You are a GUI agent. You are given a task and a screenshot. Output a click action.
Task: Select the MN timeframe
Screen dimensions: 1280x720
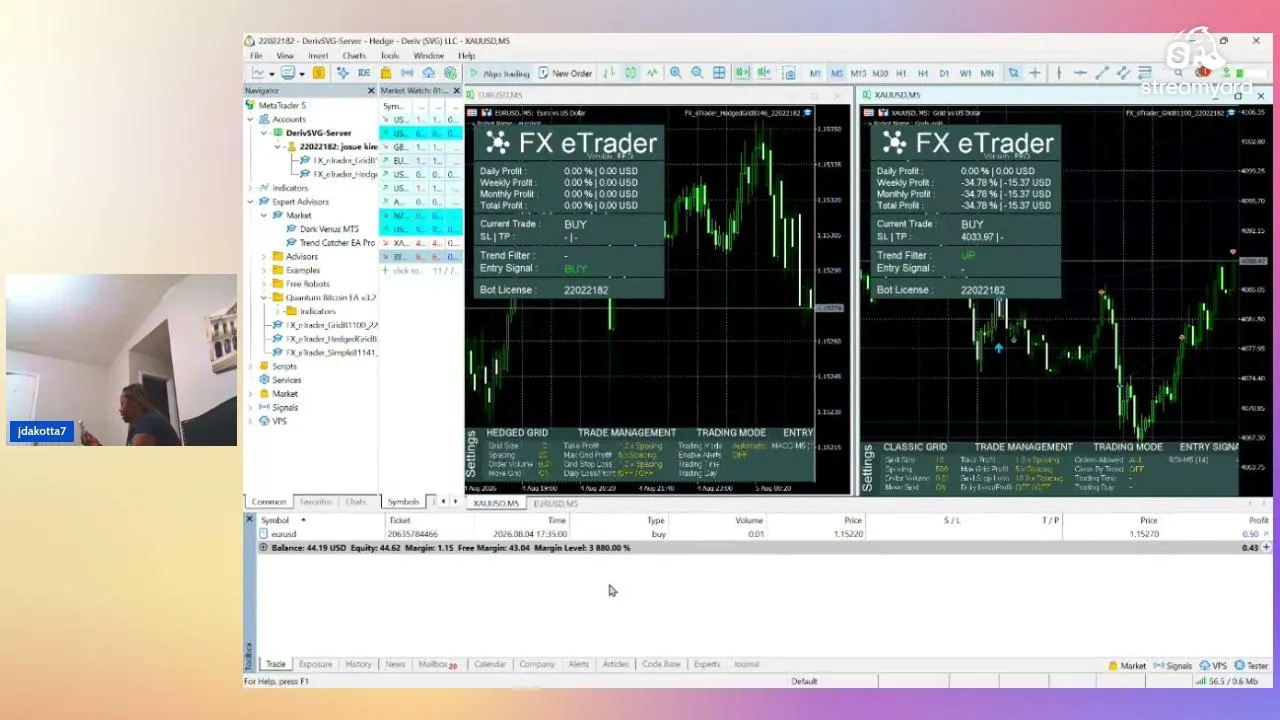pyautogui.click(x=987, y=73)
